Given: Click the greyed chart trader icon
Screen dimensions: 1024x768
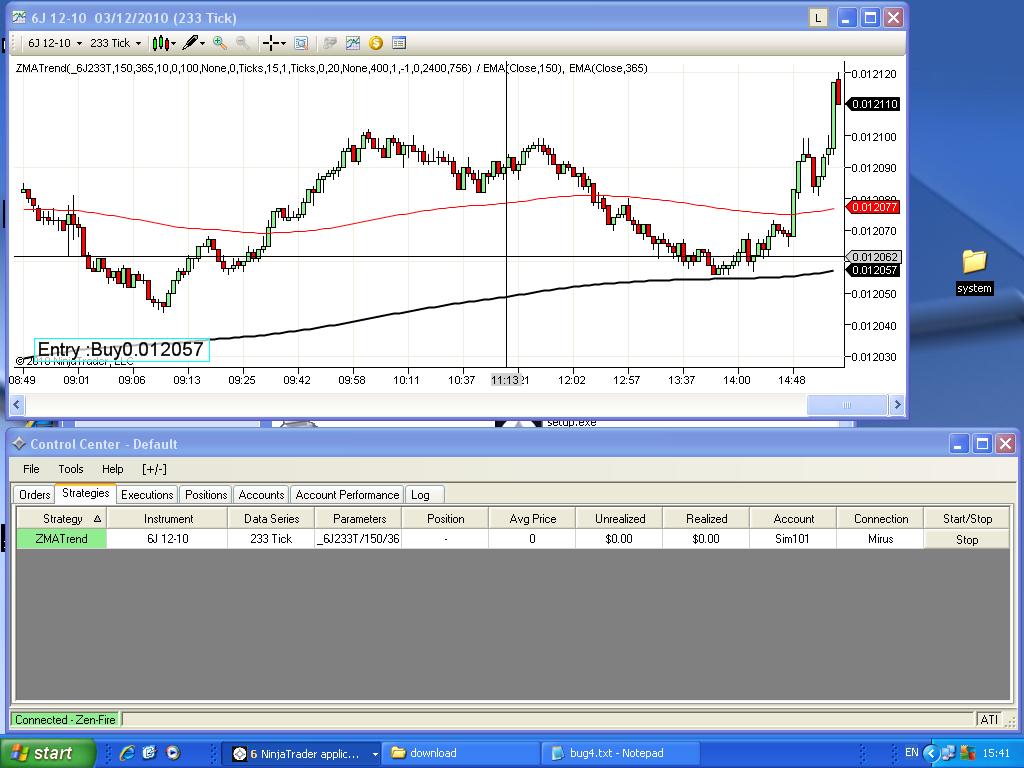Looking at the screenshot, I should [x=330, y=43].
